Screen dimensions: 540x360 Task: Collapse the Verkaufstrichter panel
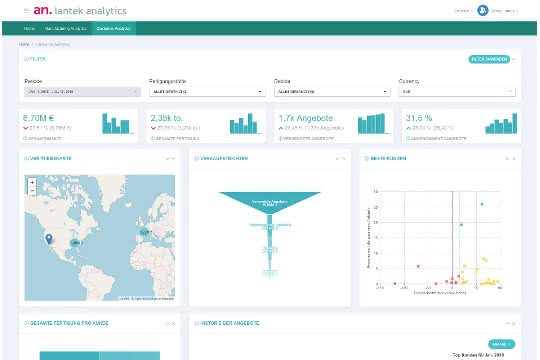pyautogui.click(x=338, y=159)
